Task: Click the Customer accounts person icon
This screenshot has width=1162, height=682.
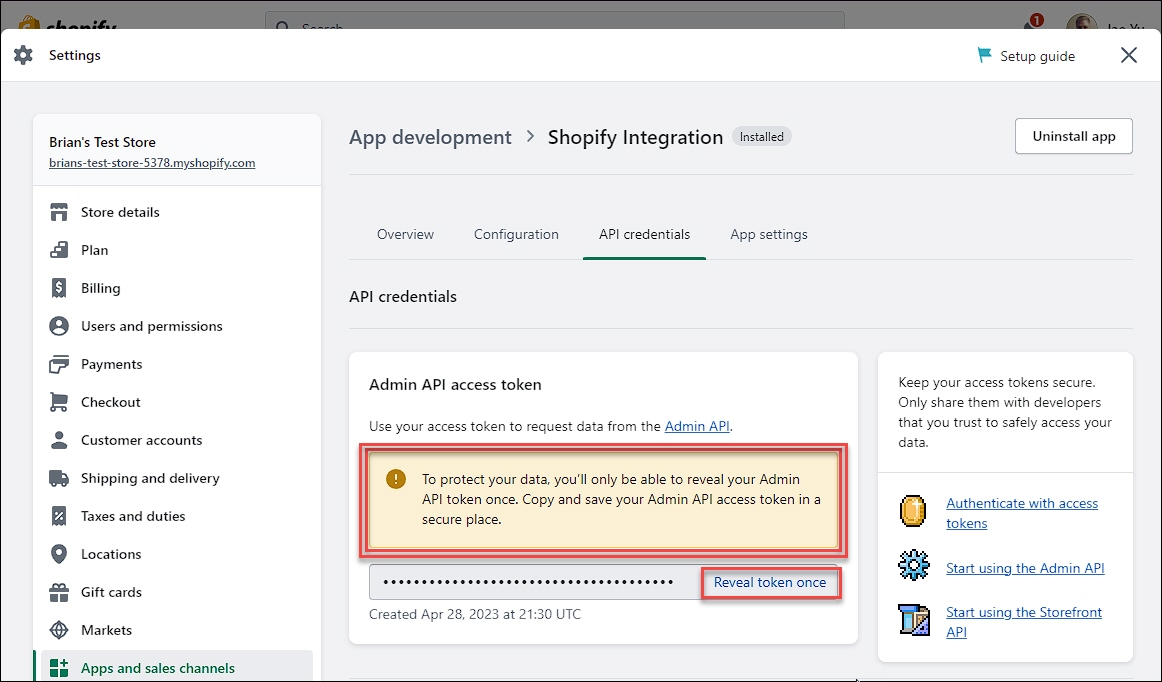Action: click(59, 440)
